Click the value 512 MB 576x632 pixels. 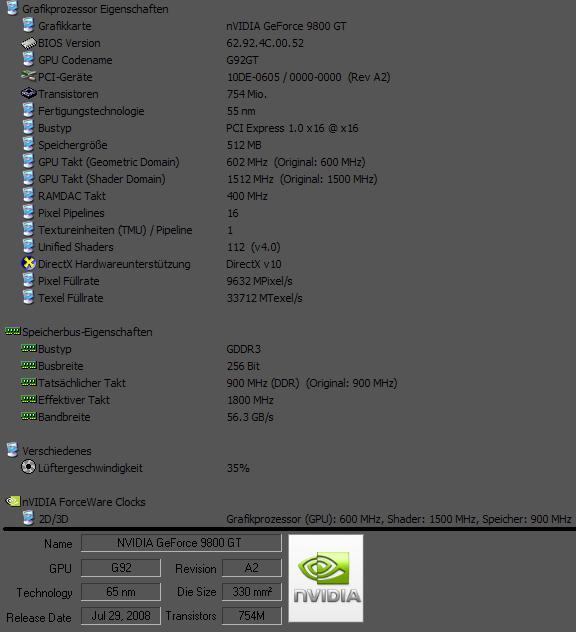[x=244, y=145]
